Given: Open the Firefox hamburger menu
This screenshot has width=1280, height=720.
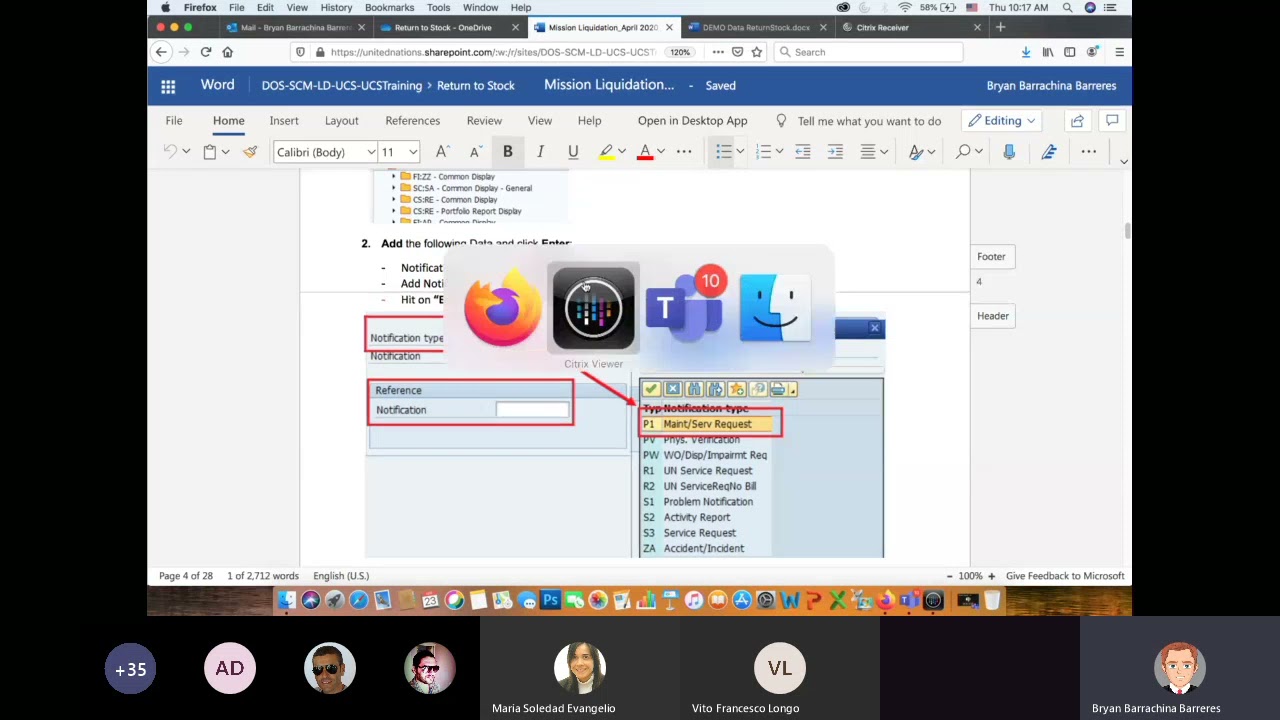Looking at the screenshot, I should tap(1119, 52).
